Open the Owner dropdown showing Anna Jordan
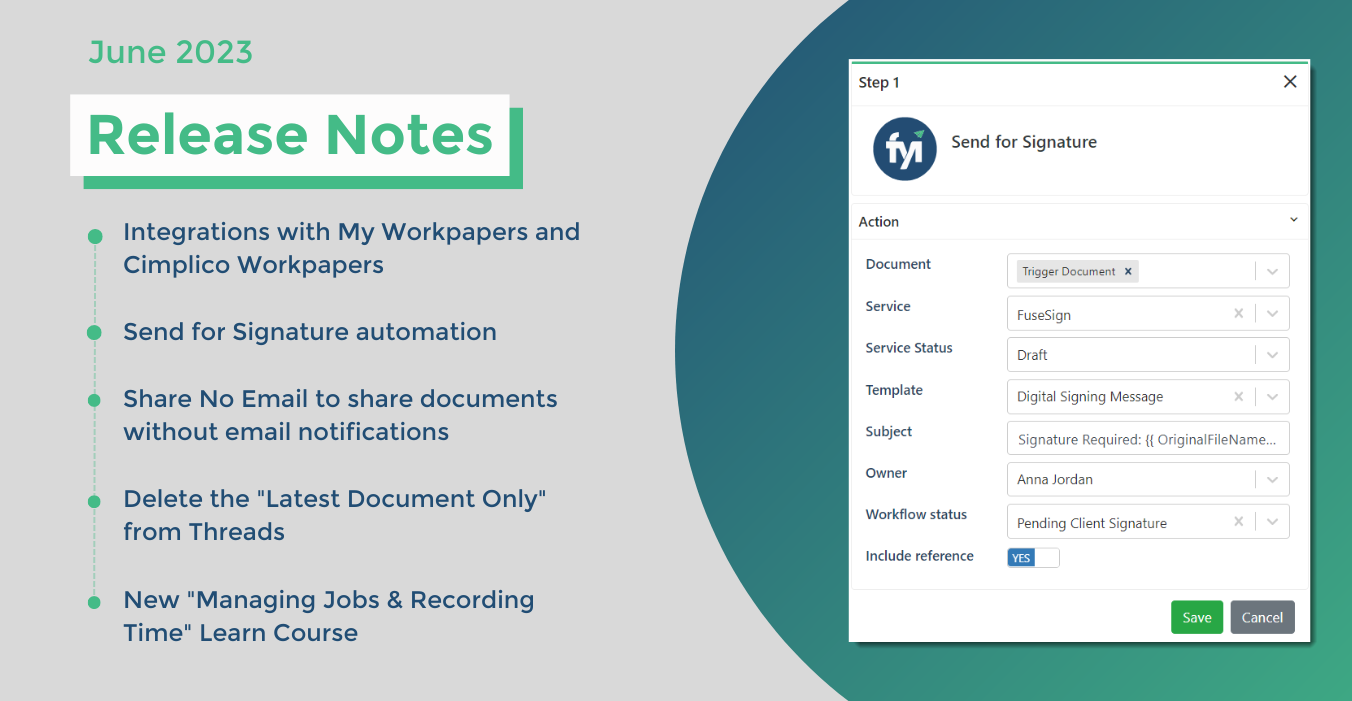Screen dimensions: 1352x701 [x=1274, y=479]
